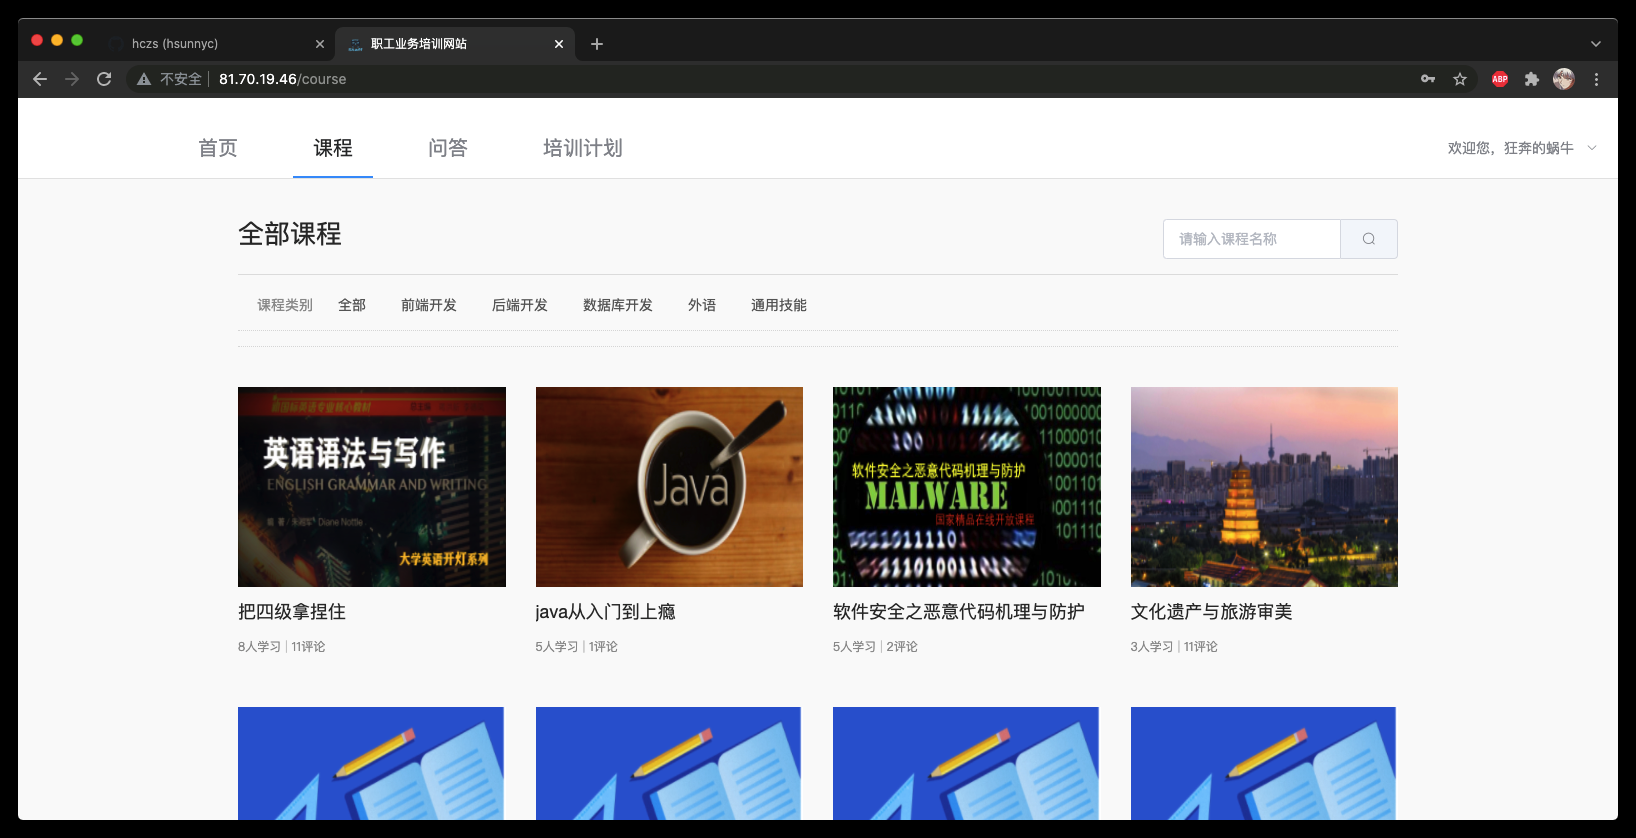Viewport: 1636px width, 838px height.
Task: Select the 职工业务培训网站 browser tab
Action: 455,44
